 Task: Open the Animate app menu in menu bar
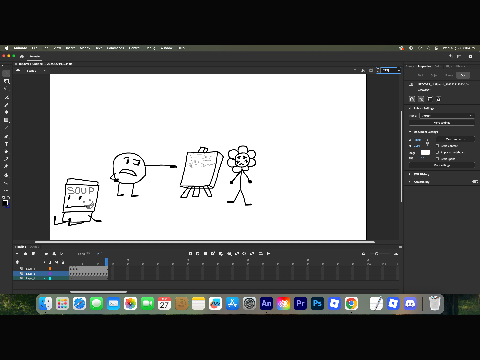20,48
